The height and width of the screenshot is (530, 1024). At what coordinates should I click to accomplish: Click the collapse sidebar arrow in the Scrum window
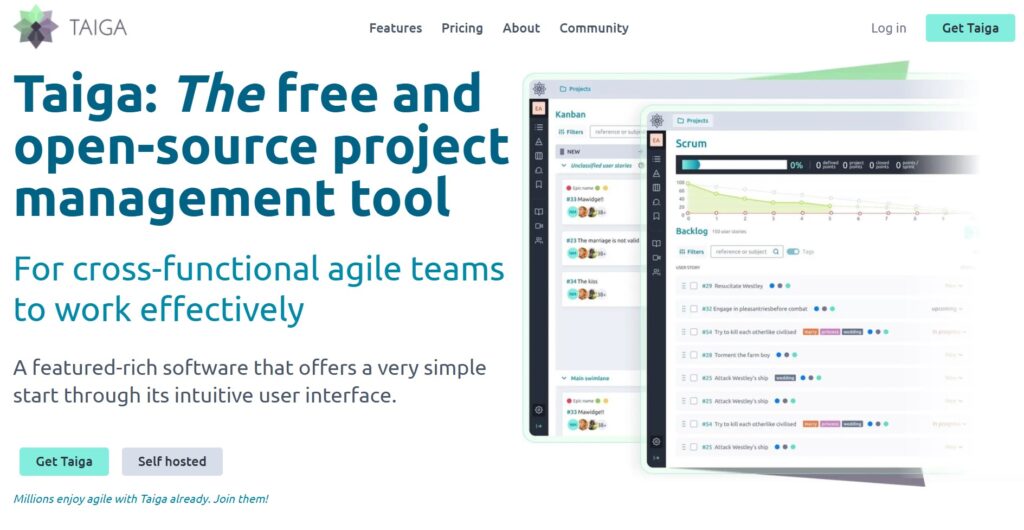pyautogui.click(x=656, y=458)
